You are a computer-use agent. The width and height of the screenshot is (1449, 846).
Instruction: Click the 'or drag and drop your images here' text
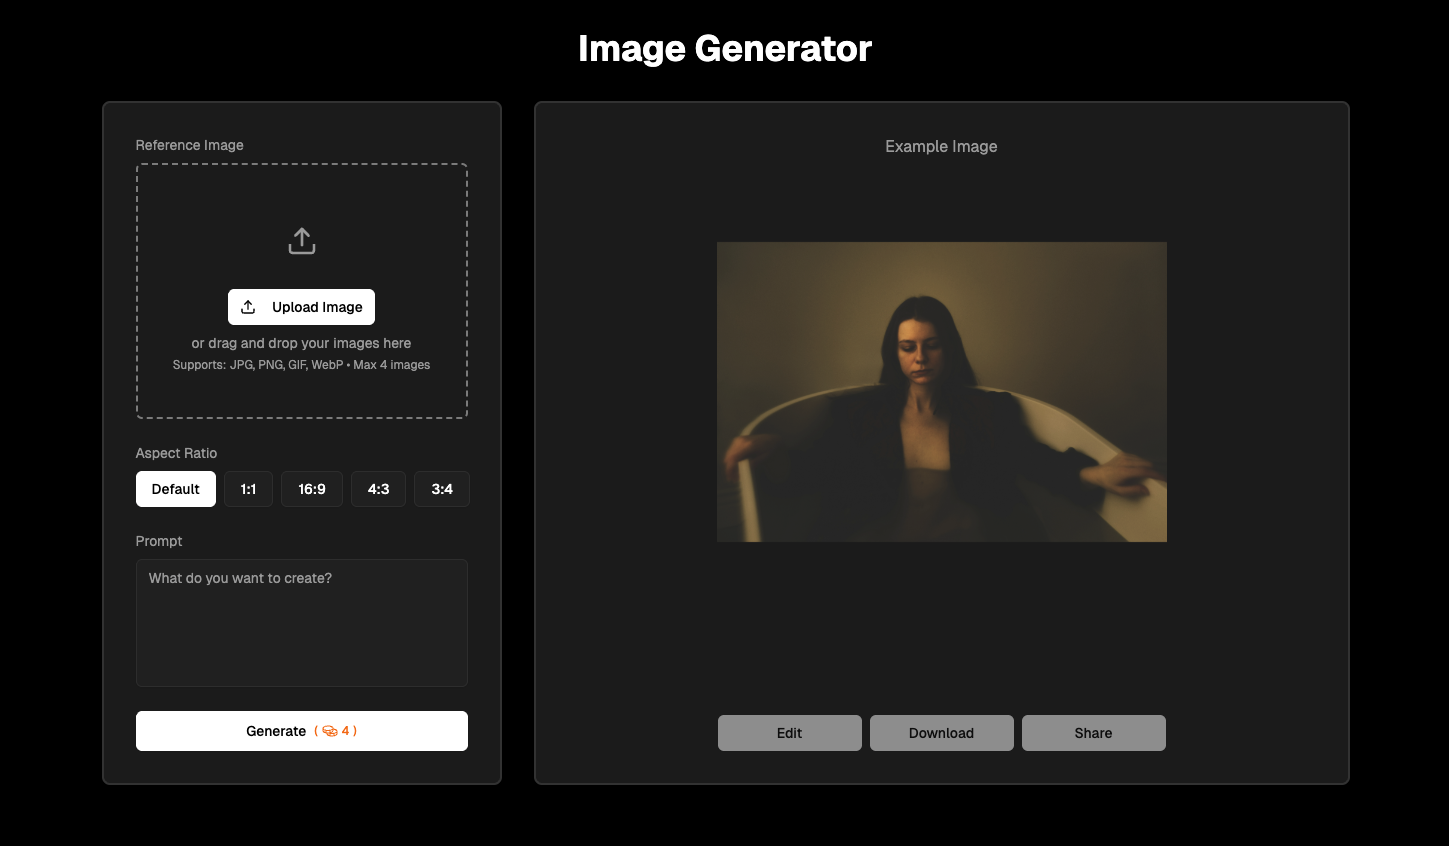301,343
